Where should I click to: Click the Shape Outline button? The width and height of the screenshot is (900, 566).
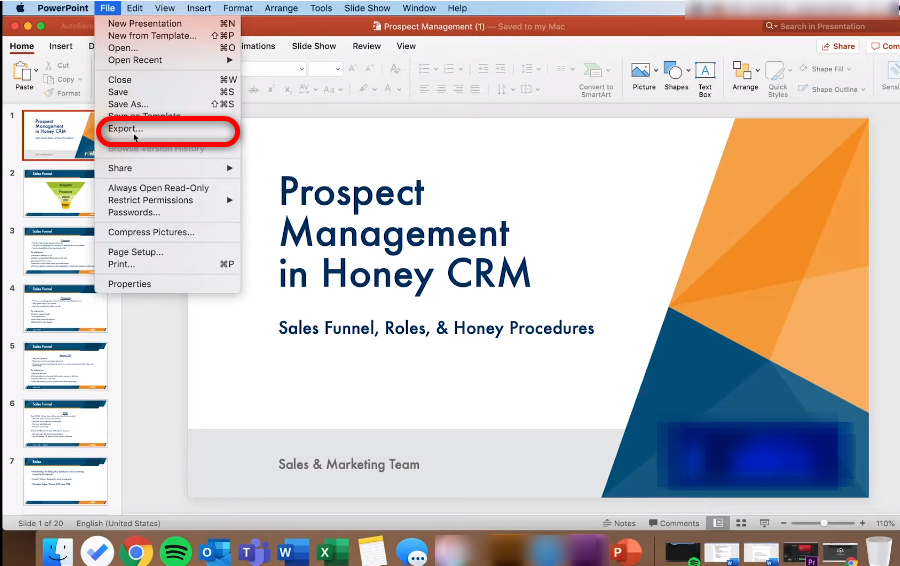831,89
